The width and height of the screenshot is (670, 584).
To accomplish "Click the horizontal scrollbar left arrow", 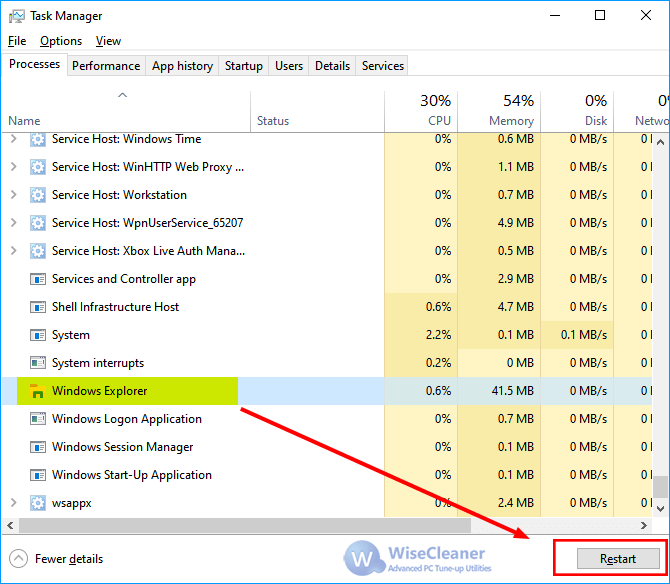I will 10,525.
